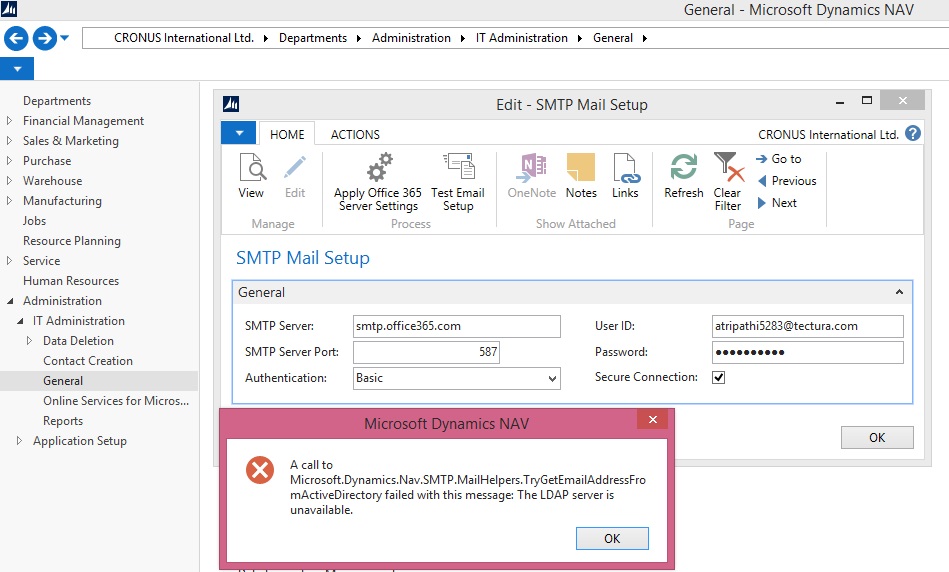Open the help question mark icon
This screenshot has height=572, width=949.
(x=912, y=133)
